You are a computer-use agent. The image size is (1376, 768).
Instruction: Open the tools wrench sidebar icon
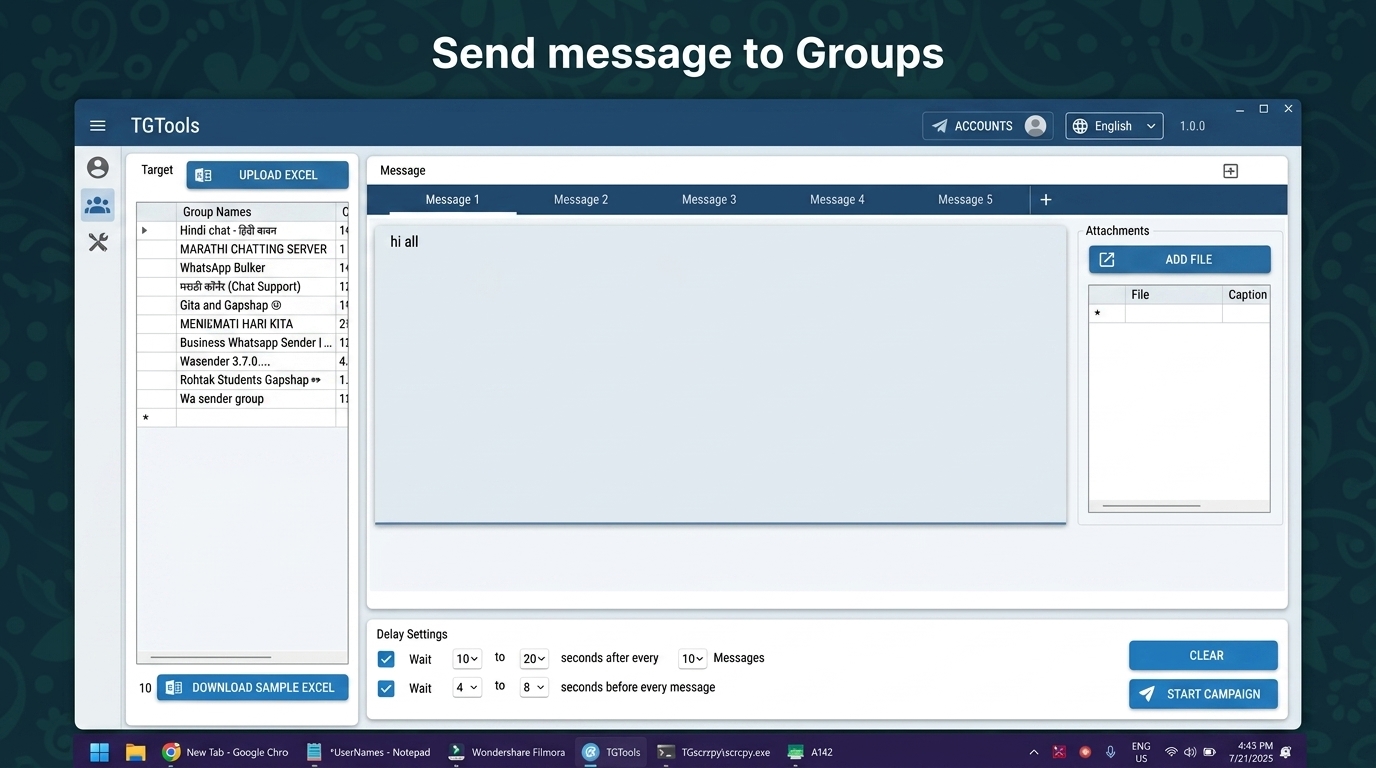(x=97, y=242)
